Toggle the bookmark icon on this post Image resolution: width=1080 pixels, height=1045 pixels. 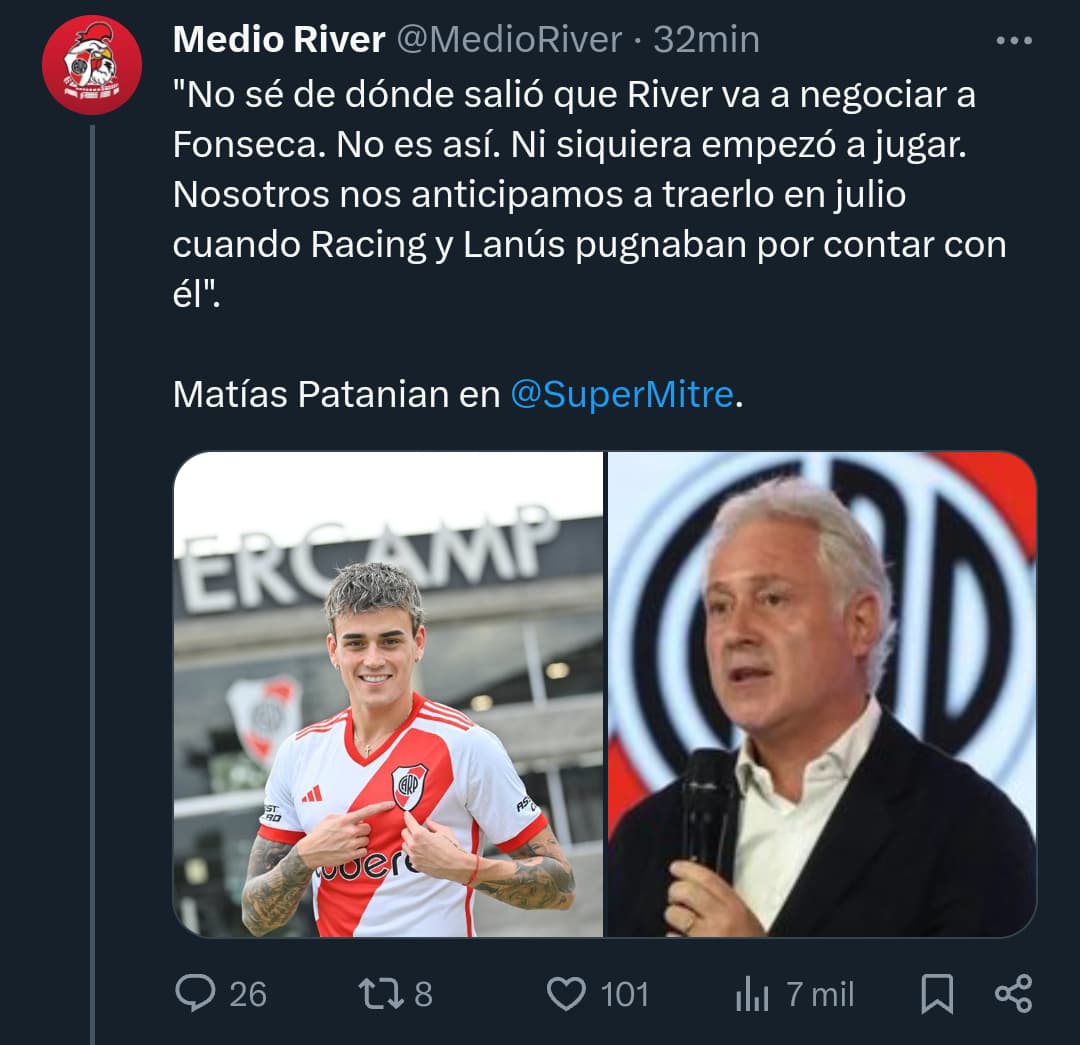[x=937, y=994]
